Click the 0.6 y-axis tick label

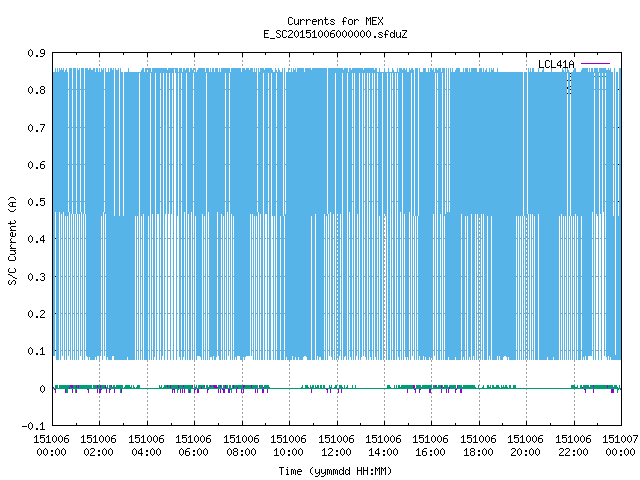[36, 165]
